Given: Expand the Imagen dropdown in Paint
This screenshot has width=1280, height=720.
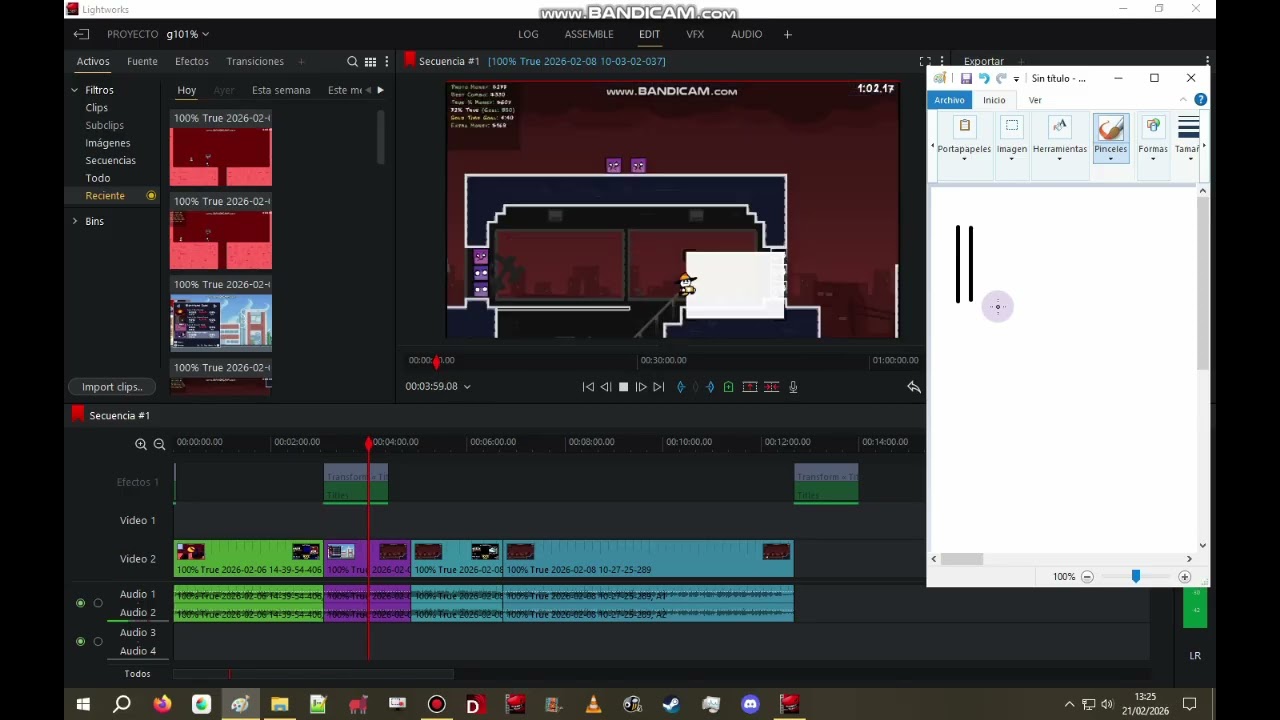Looking at the screenshot, I should click(1011, 158).
